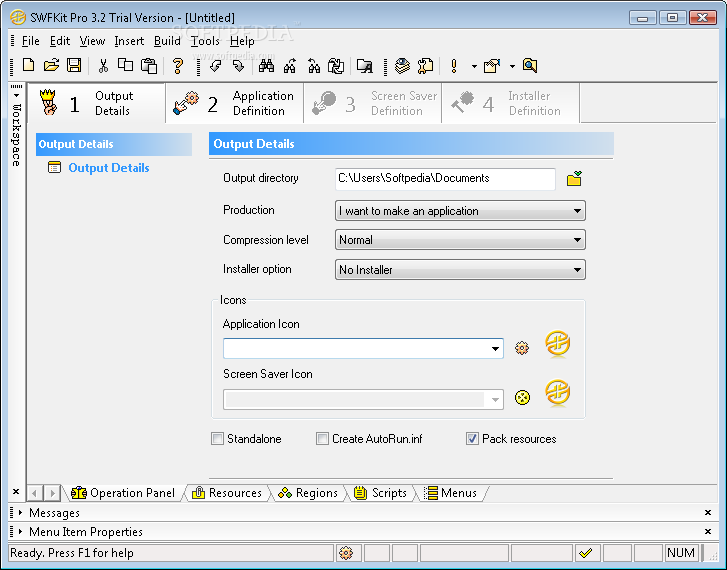Click the checkmark icon in status bar

pyautogui.click(x=586, y=553)
